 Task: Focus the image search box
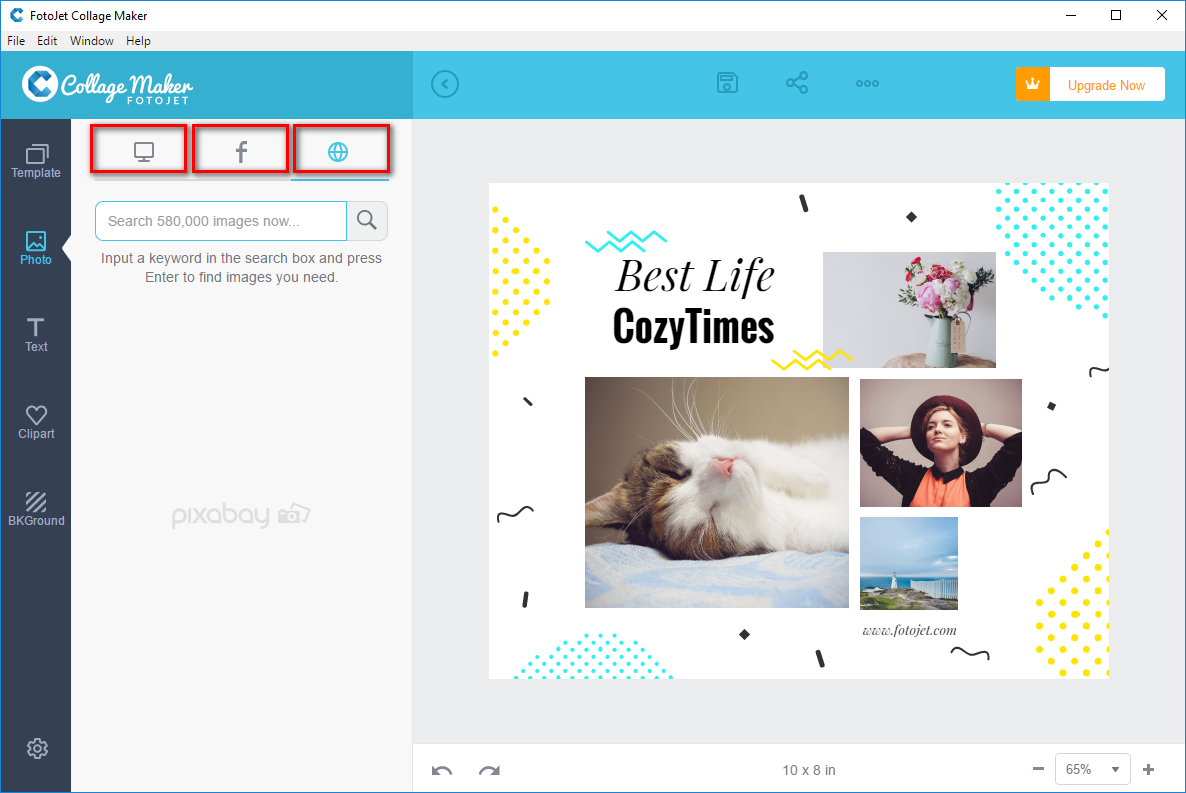pos(221,221)
